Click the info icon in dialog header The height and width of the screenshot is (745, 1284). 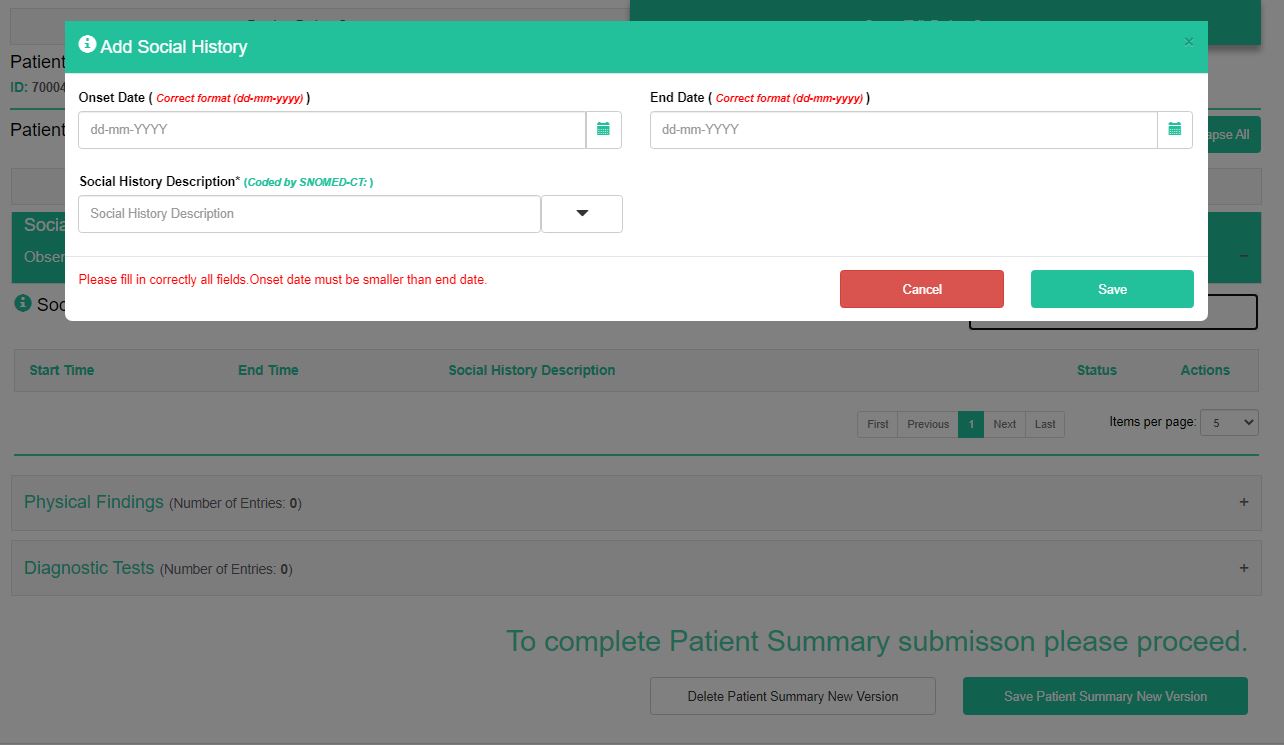tap(87, 45)
